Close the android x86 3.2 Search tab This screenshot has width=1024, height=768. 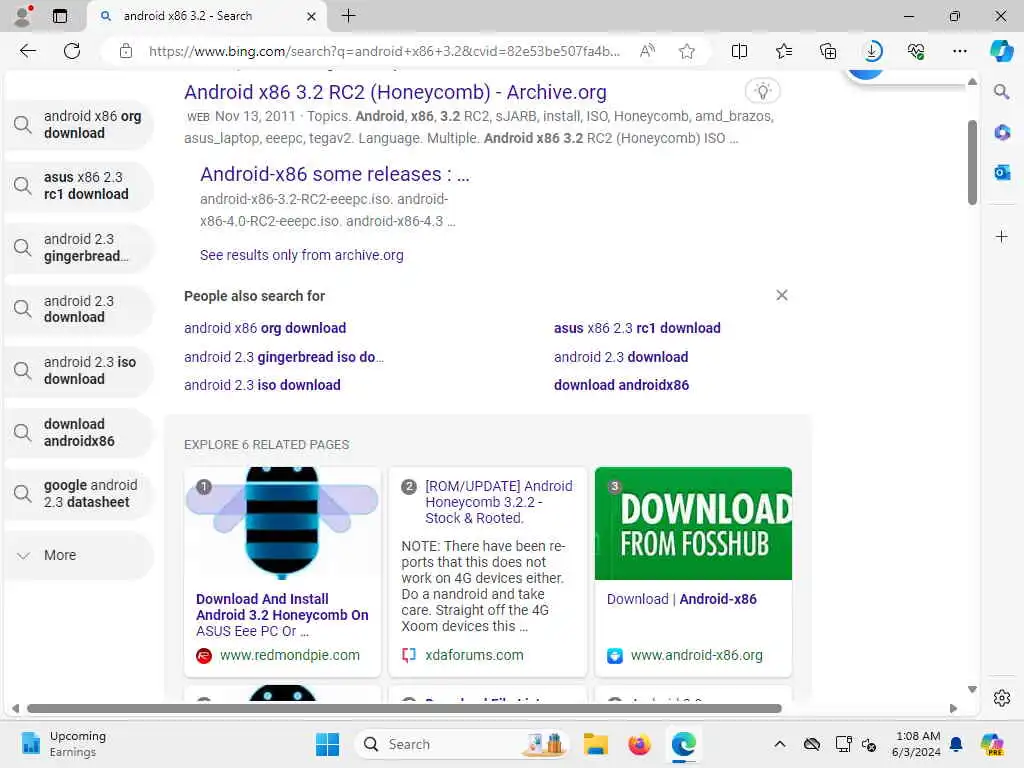[x=312, y=16]
